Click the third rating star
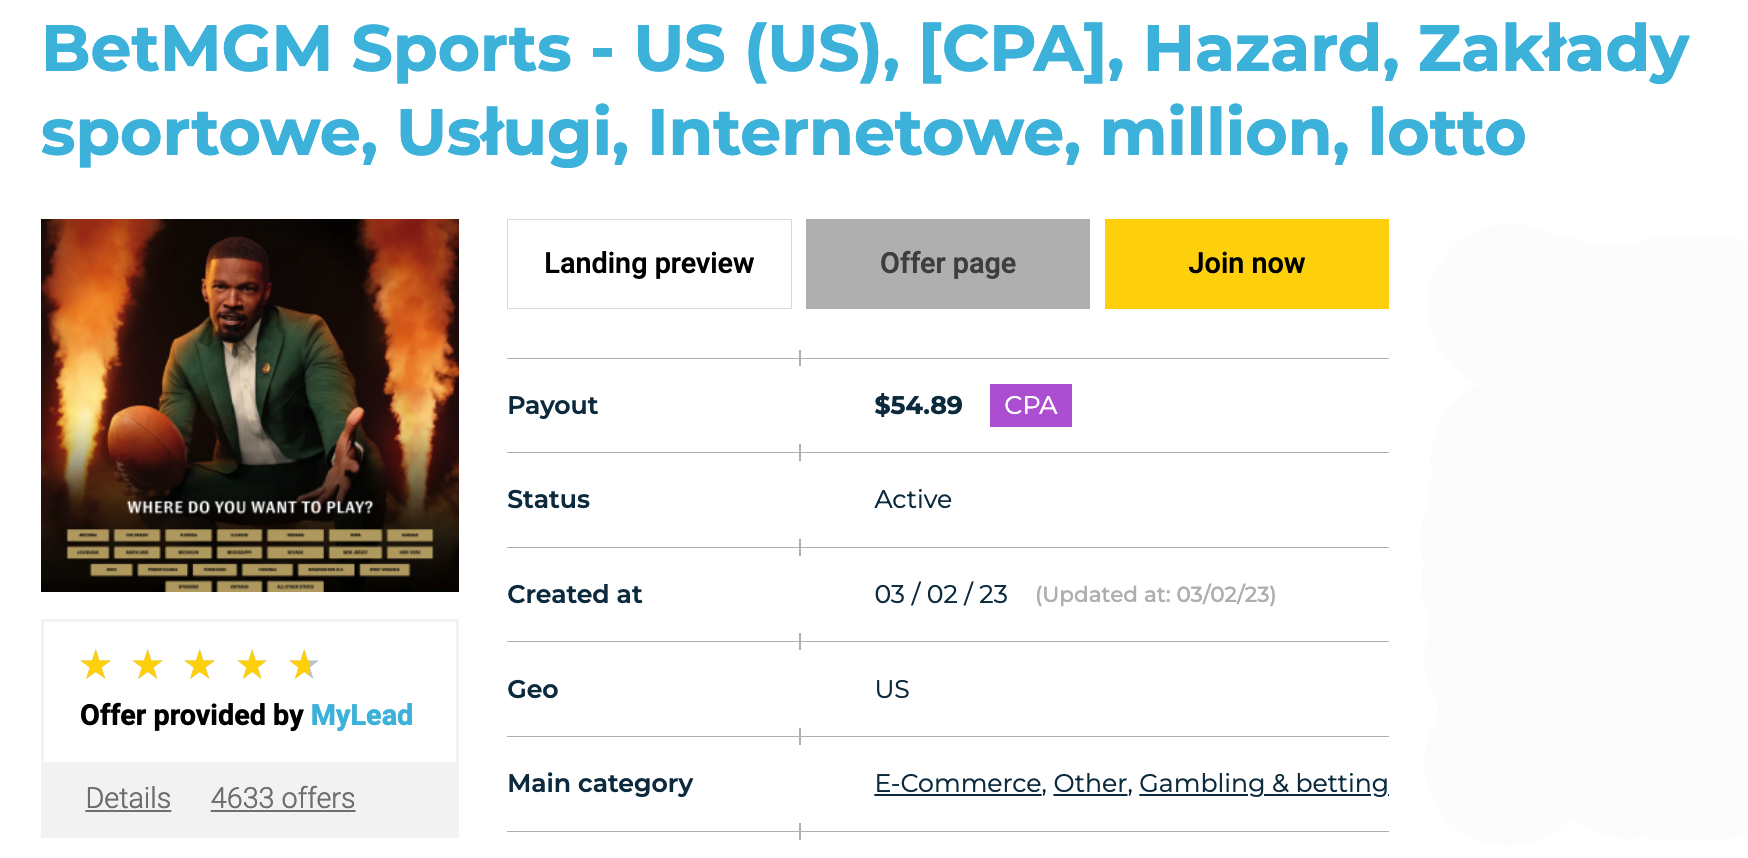 point(200,664)
